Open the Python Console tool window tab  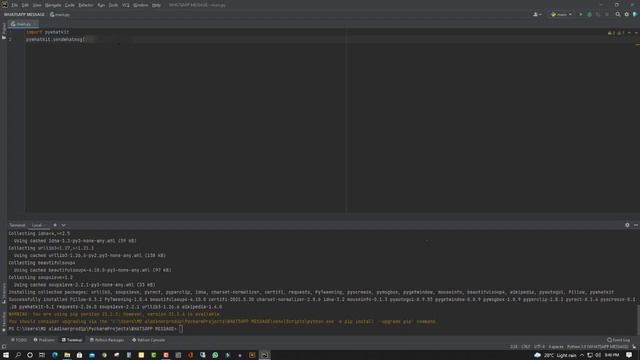149,340
